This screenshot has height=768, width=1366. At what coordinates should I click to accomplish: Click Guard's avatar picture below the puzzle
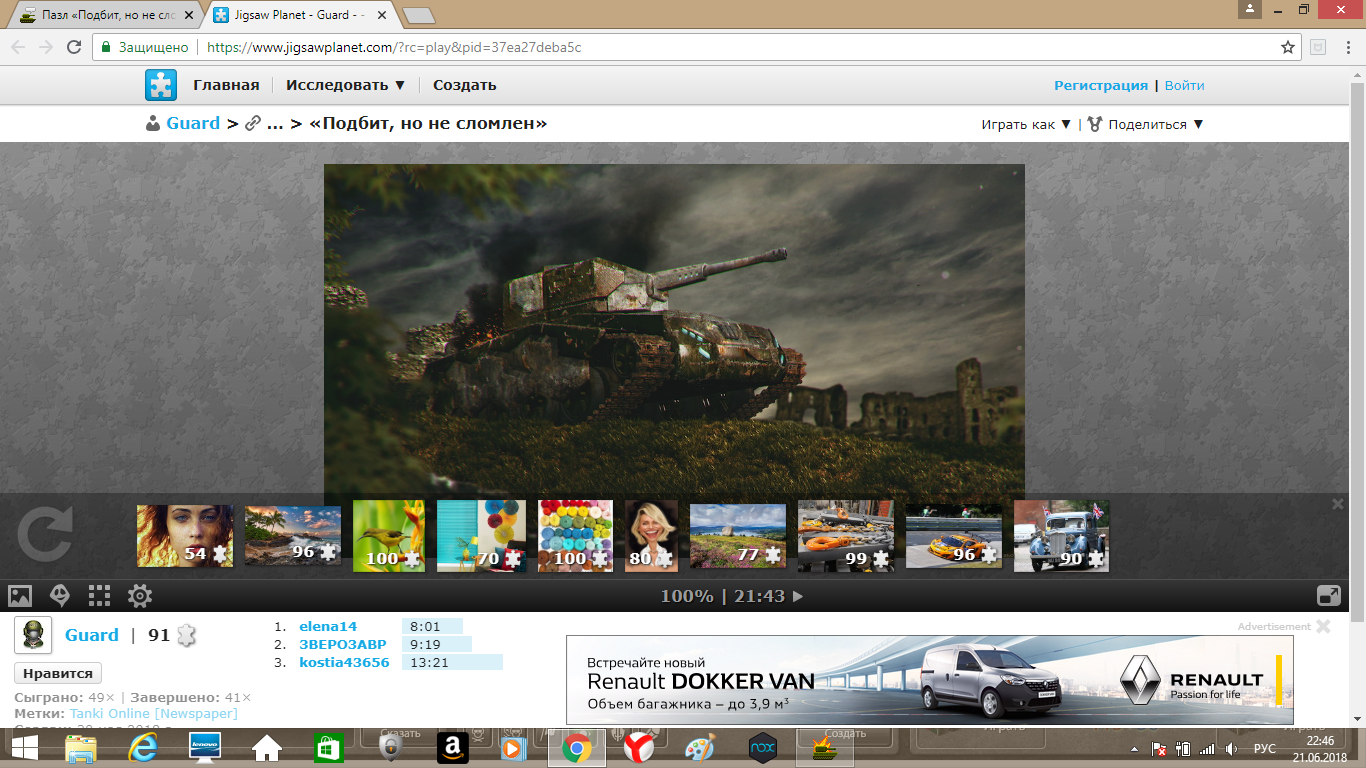click(x=33, y=635)
